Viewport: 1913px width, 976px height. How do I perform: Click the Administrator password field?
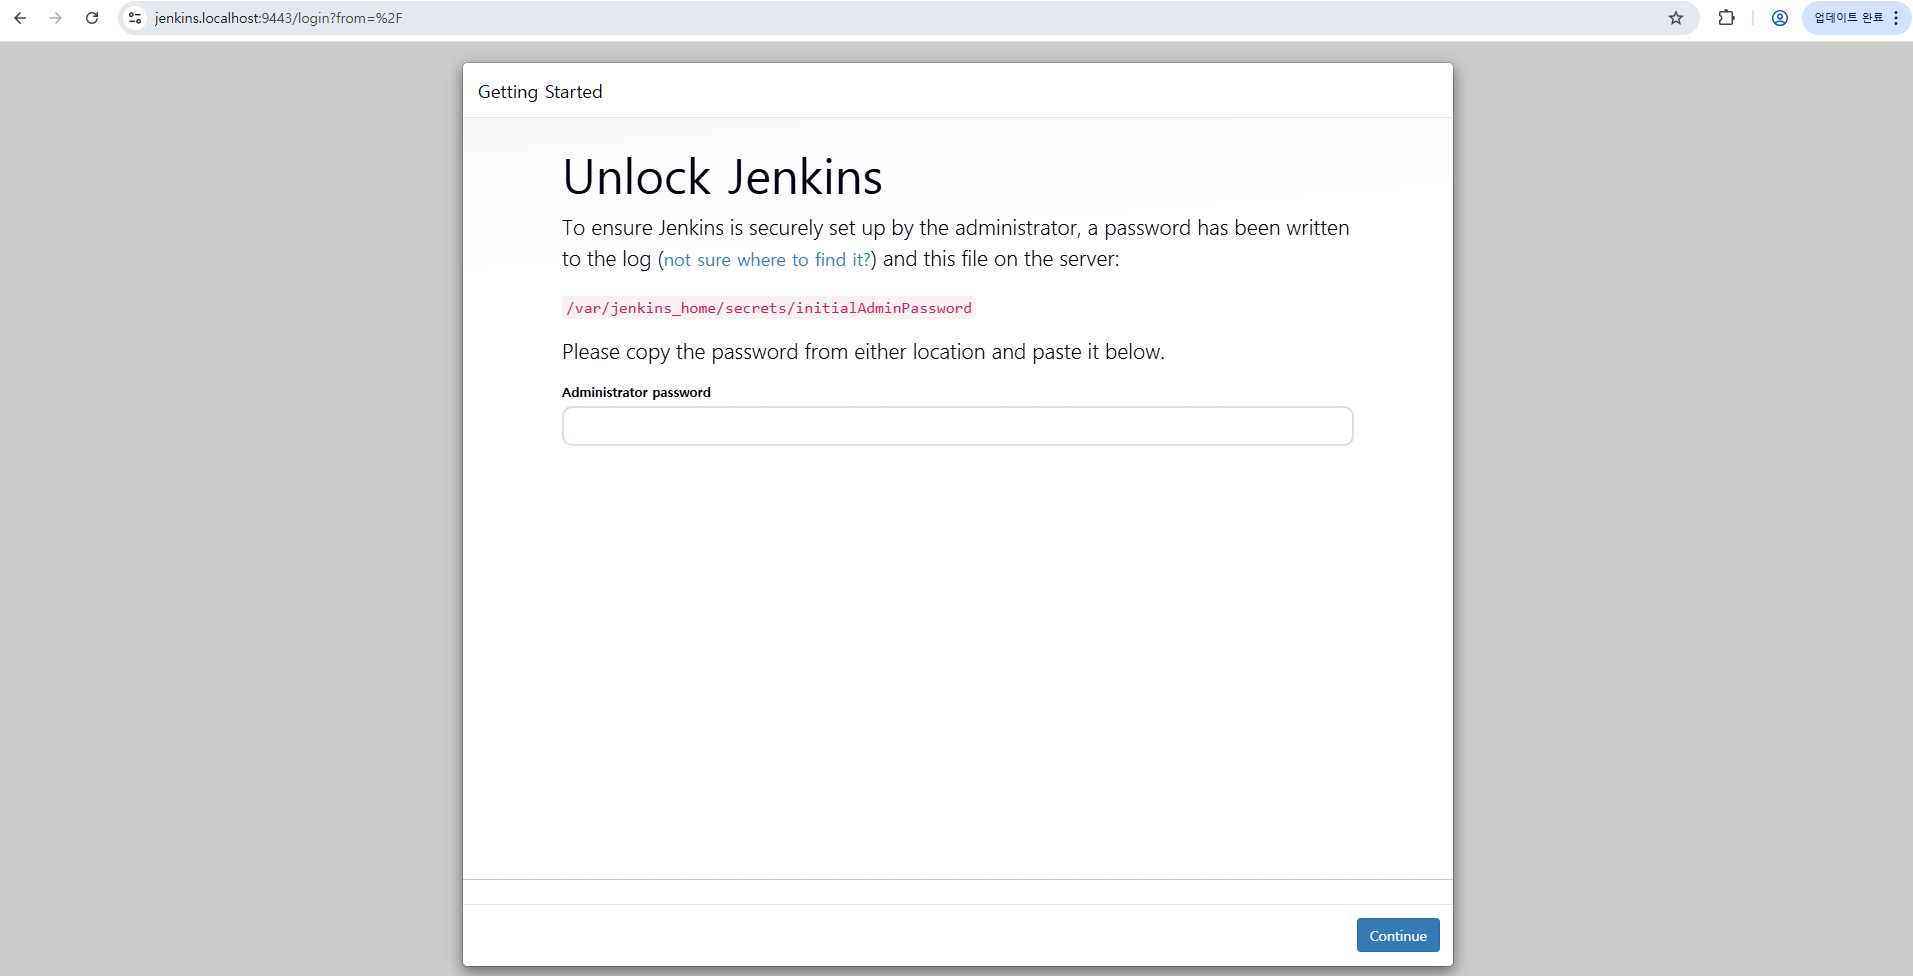[957, 426]
